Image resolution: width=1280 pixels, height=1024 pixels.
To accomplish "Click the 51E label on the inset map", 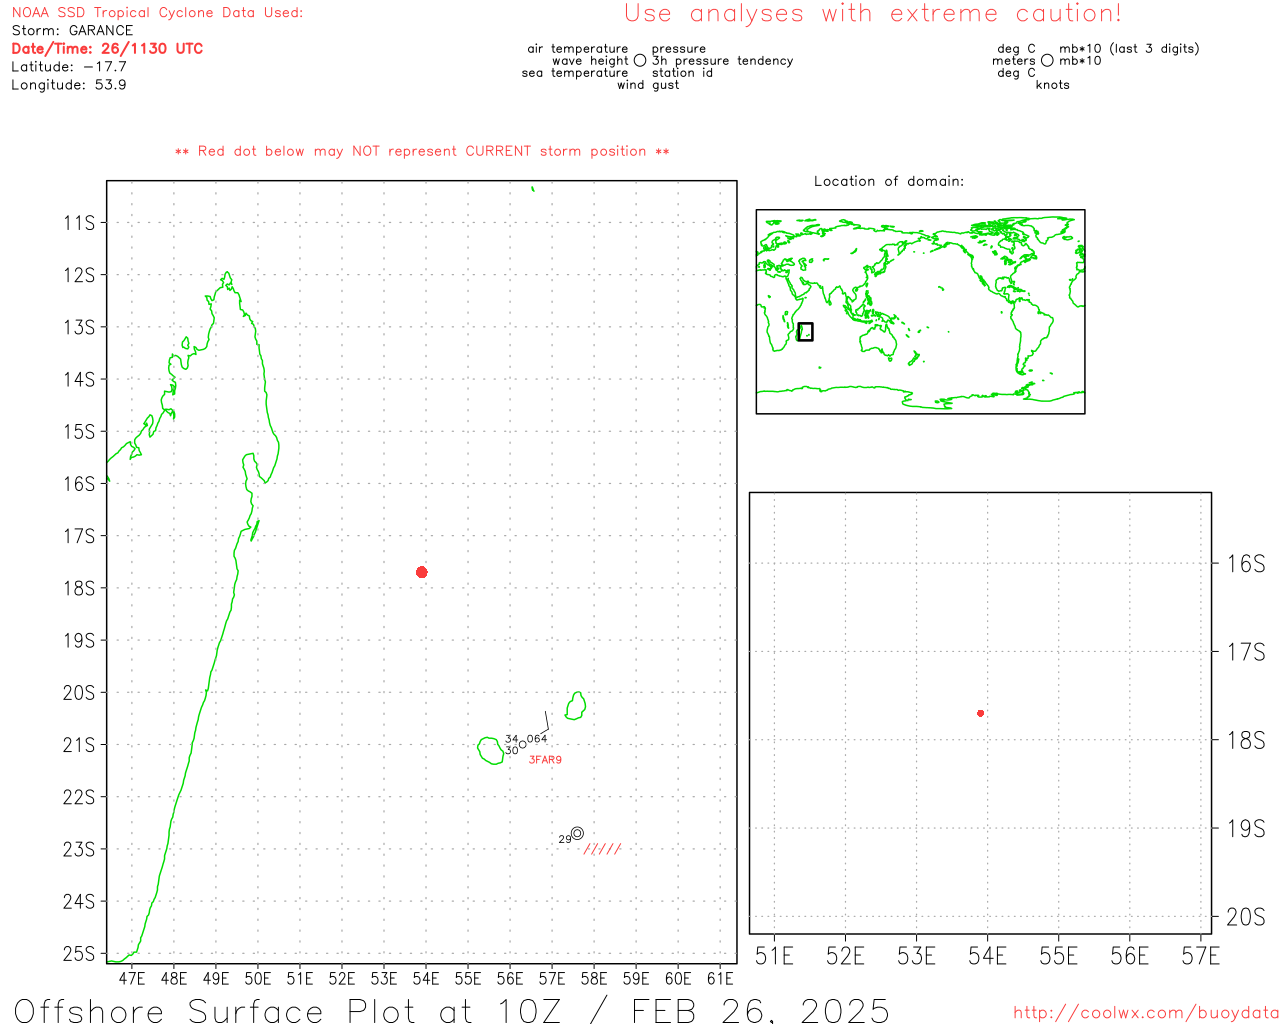I will point(774,956).
